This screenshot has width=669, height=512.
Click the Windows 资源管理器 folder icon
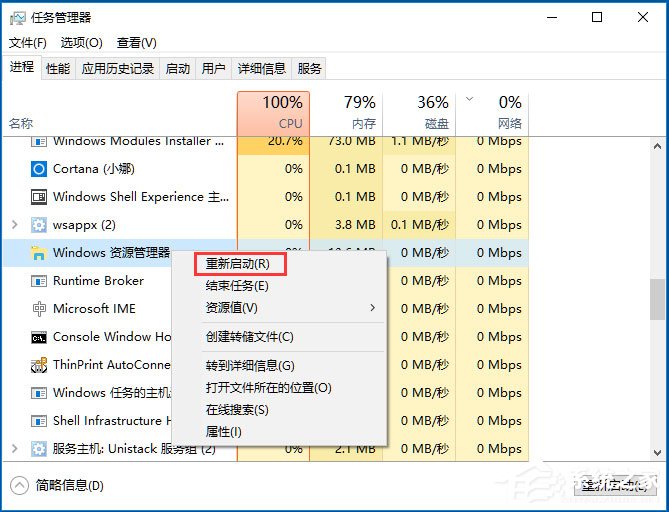39,253
